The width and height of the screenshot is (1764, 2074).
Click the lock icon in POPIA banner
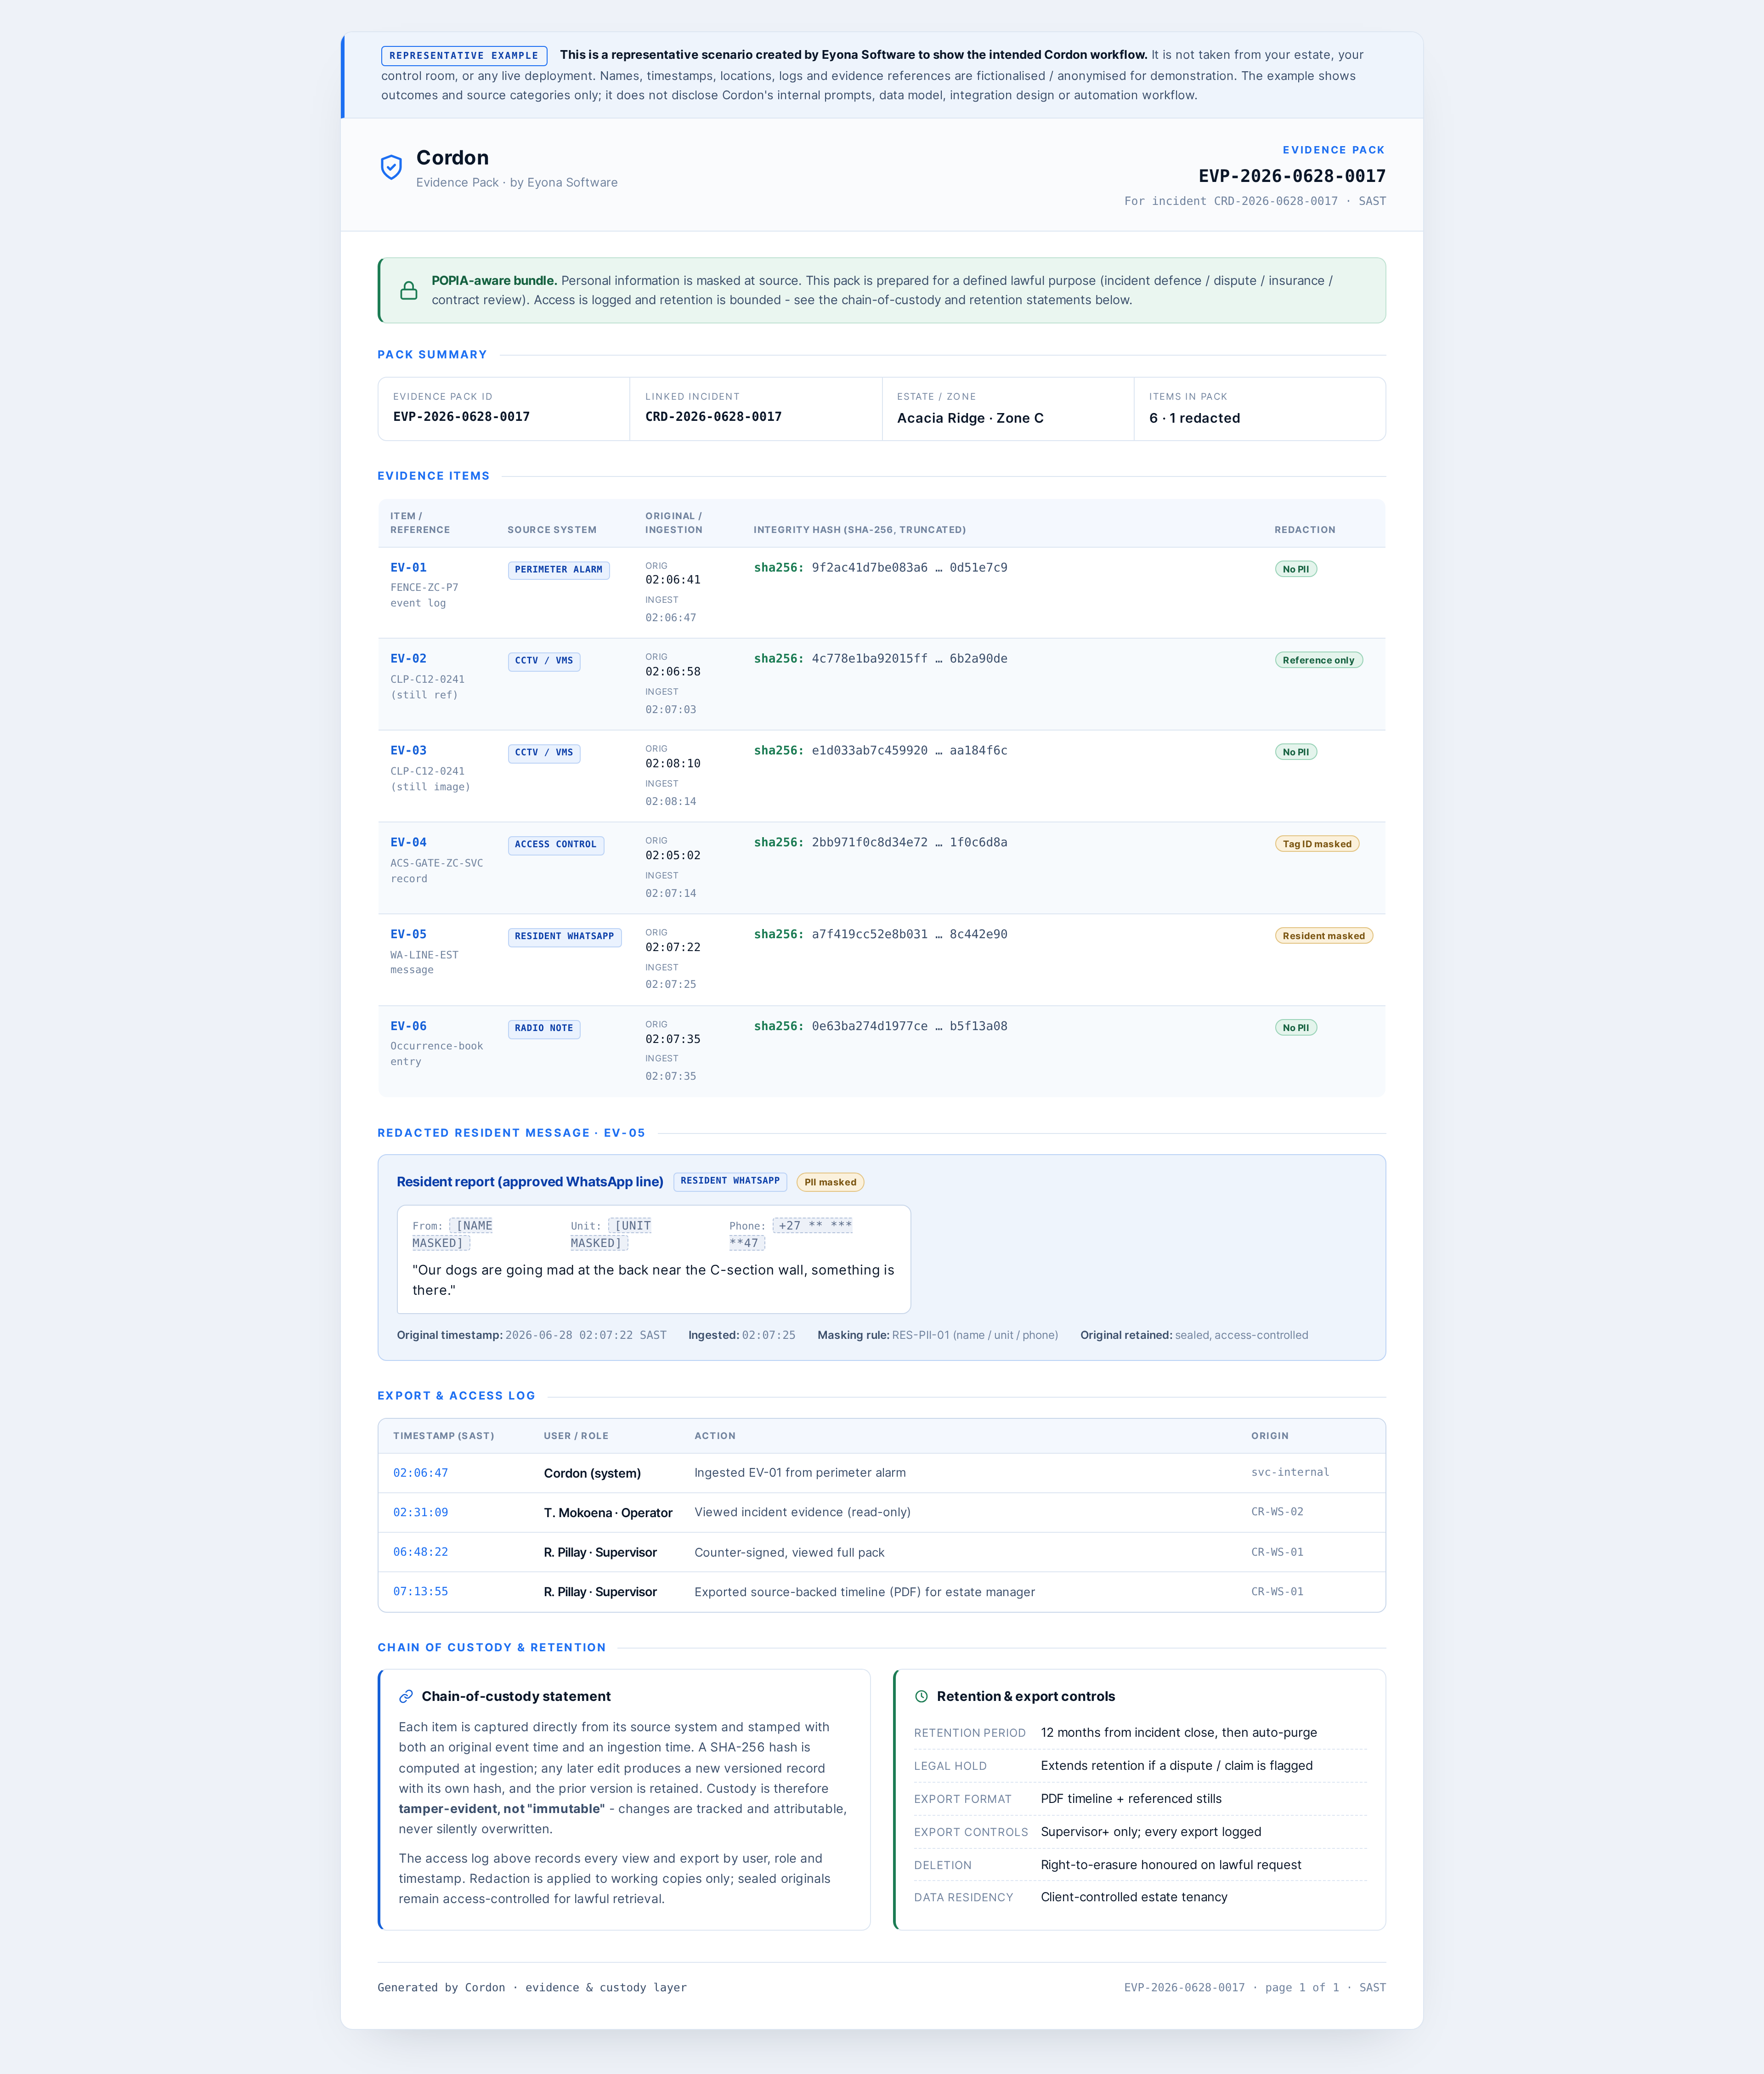(x=409, y=291)
